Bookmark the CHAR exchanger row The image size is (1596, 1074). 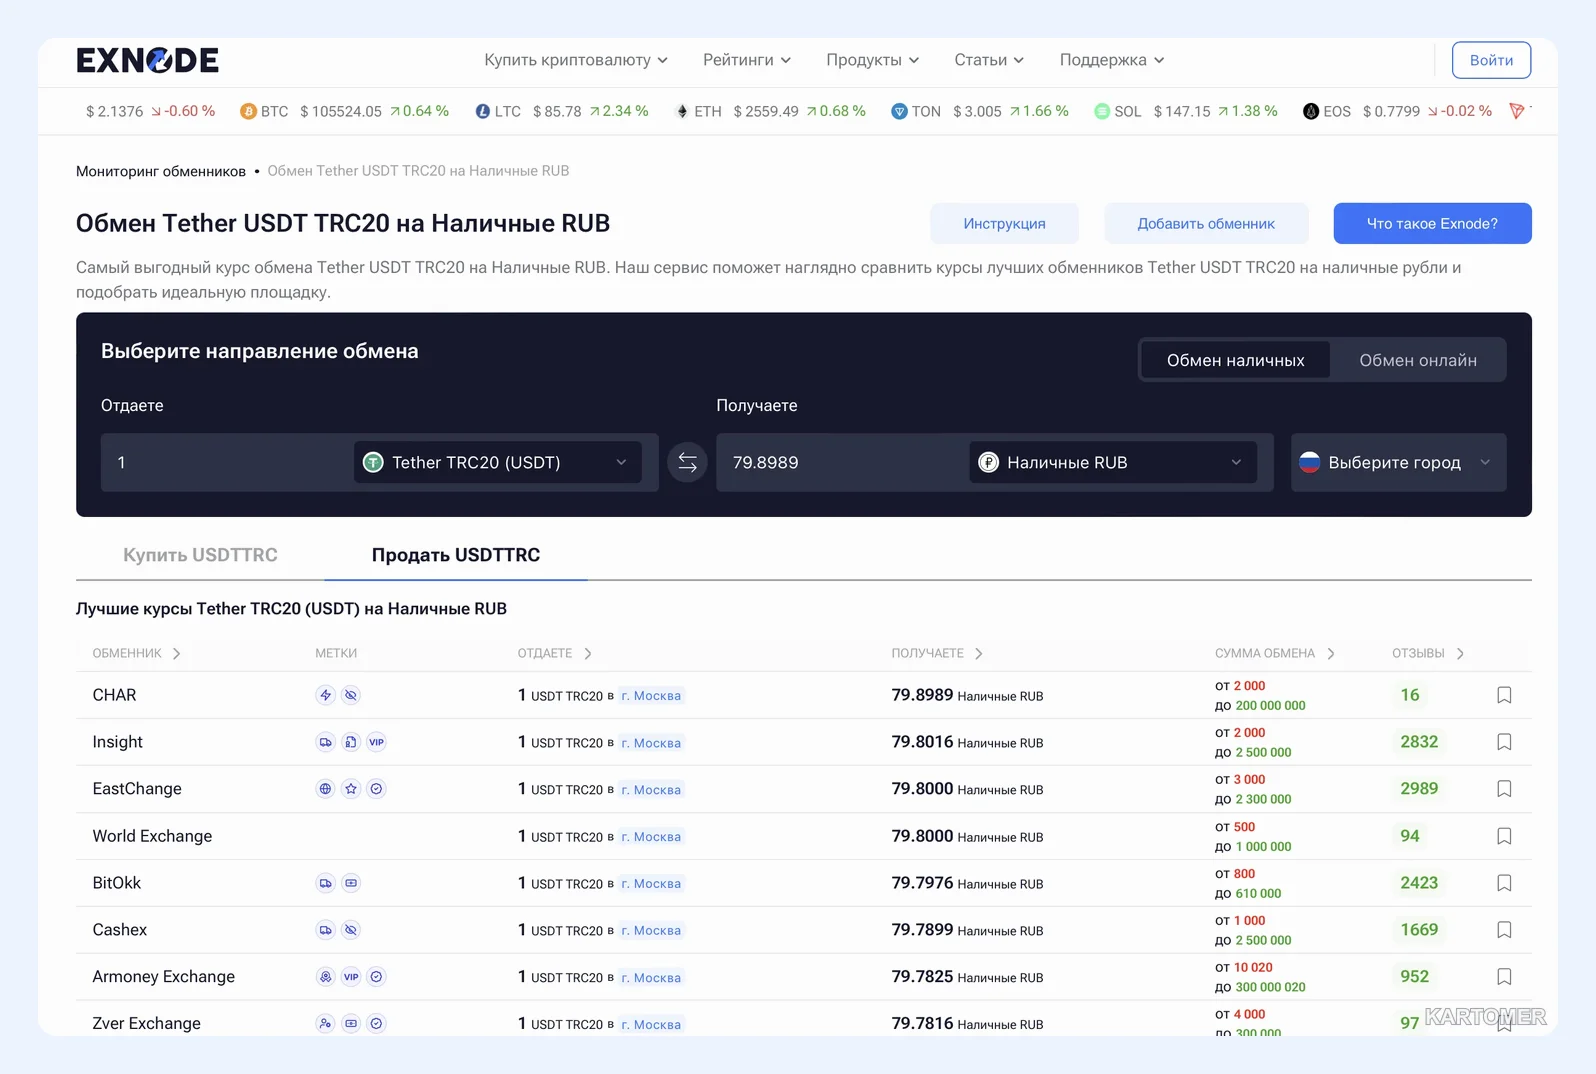pos(1504,695)
